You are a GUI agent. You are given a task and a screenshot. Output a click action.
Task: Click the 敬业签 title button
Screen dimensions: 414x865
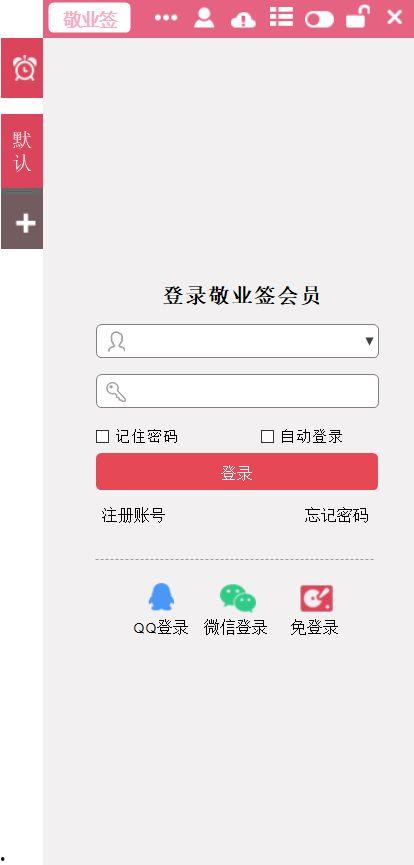[x=89, y=18]
